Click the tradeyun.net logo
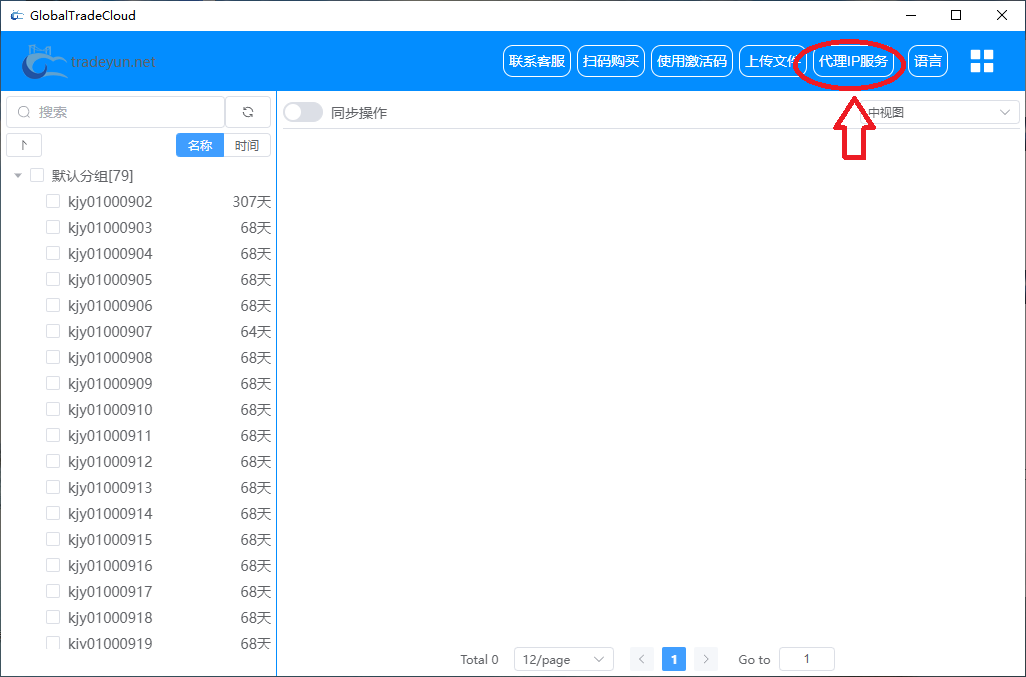Screen dimensions: 1026x677 90,62
